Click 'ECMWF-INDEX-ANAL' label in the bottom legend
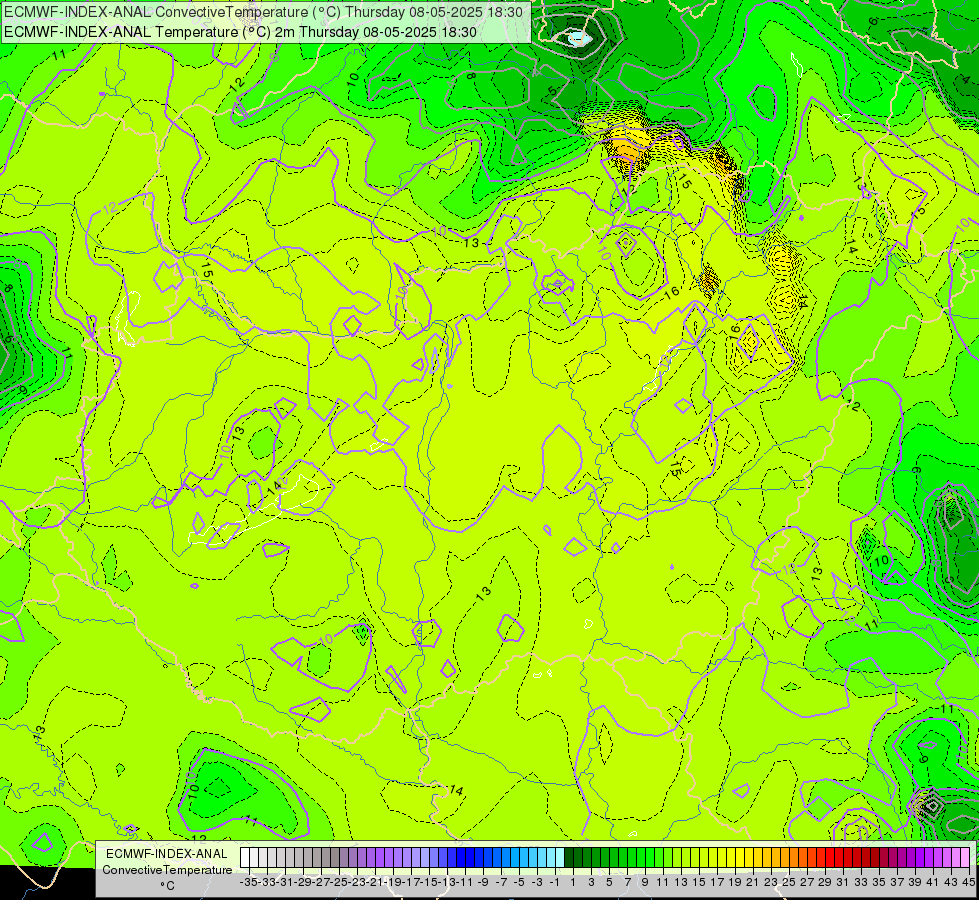This screenshot has height=900, width=979. click(x=167, y=854)
